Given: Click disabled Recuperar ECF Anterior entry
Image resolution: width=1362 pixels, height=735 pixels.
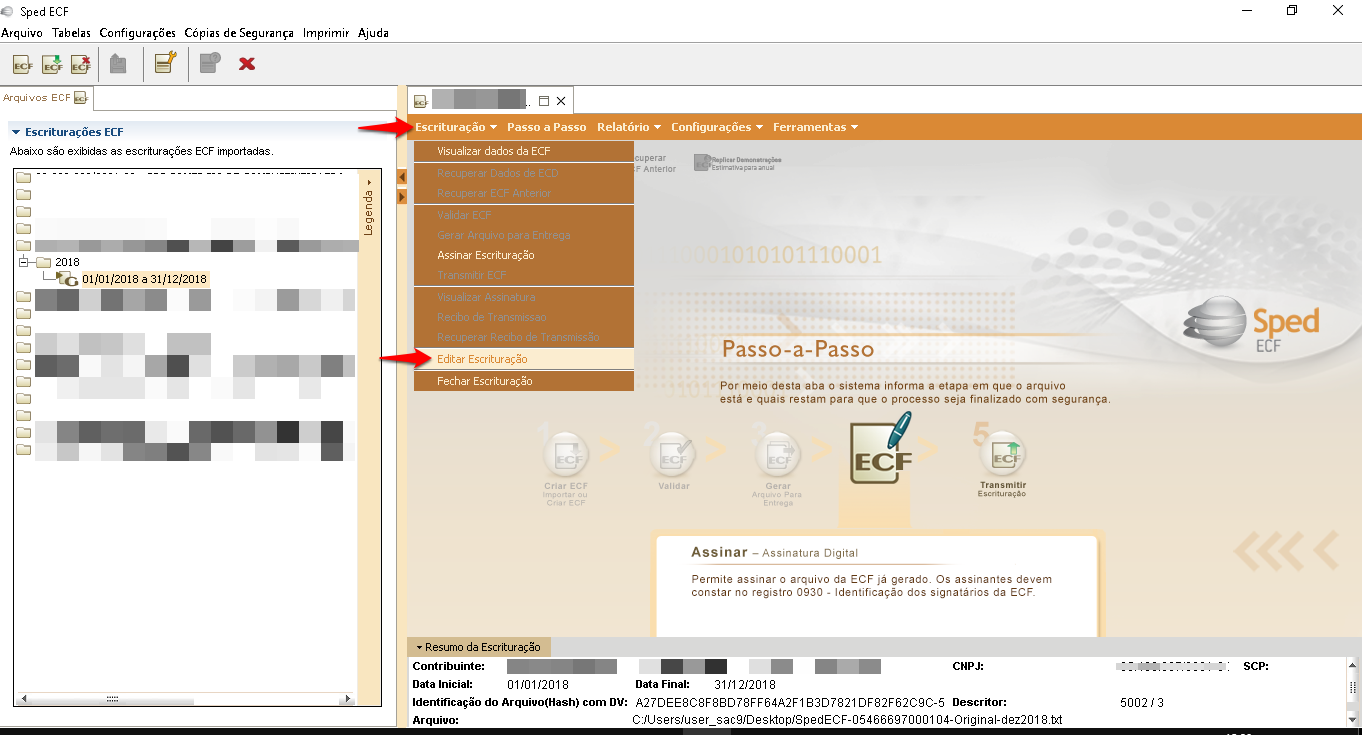Looking at the screenshot, I should click(524, 193).
